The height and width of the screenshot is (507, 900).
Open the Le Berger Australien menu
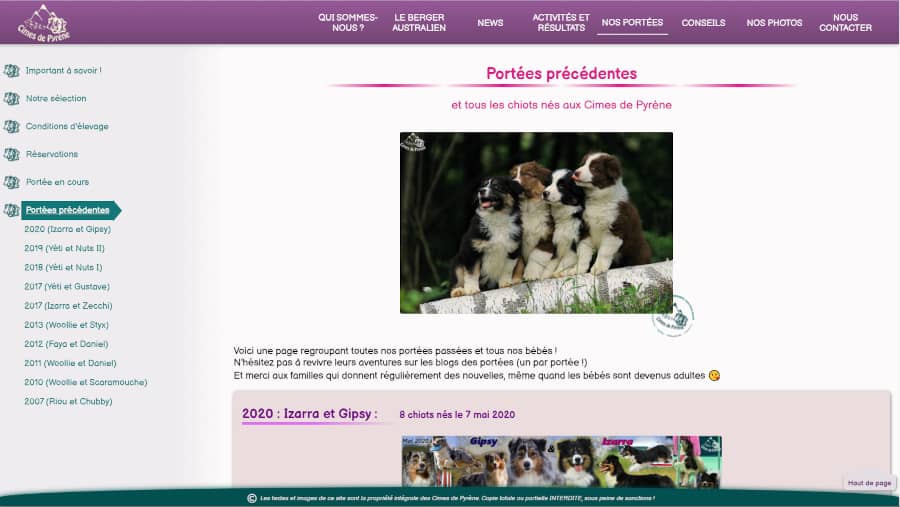click(x=420, y=22)
